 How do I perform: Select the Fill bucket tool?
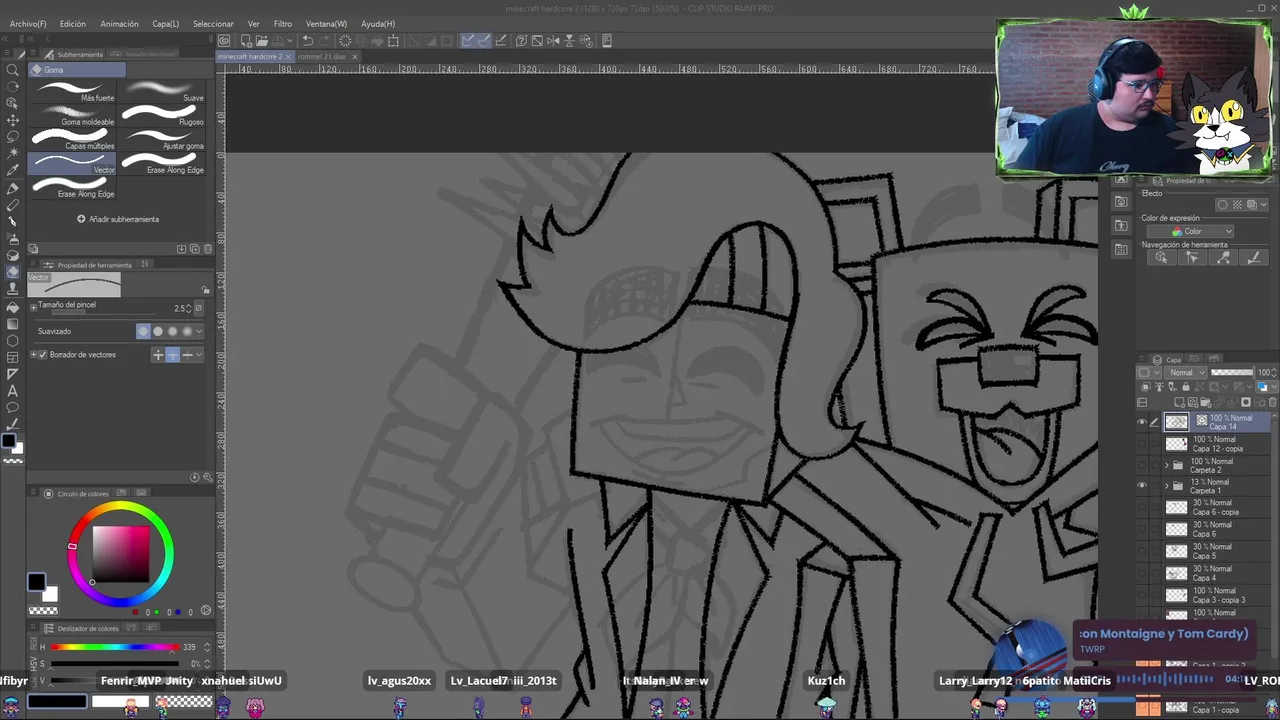(x=13, y=307)
